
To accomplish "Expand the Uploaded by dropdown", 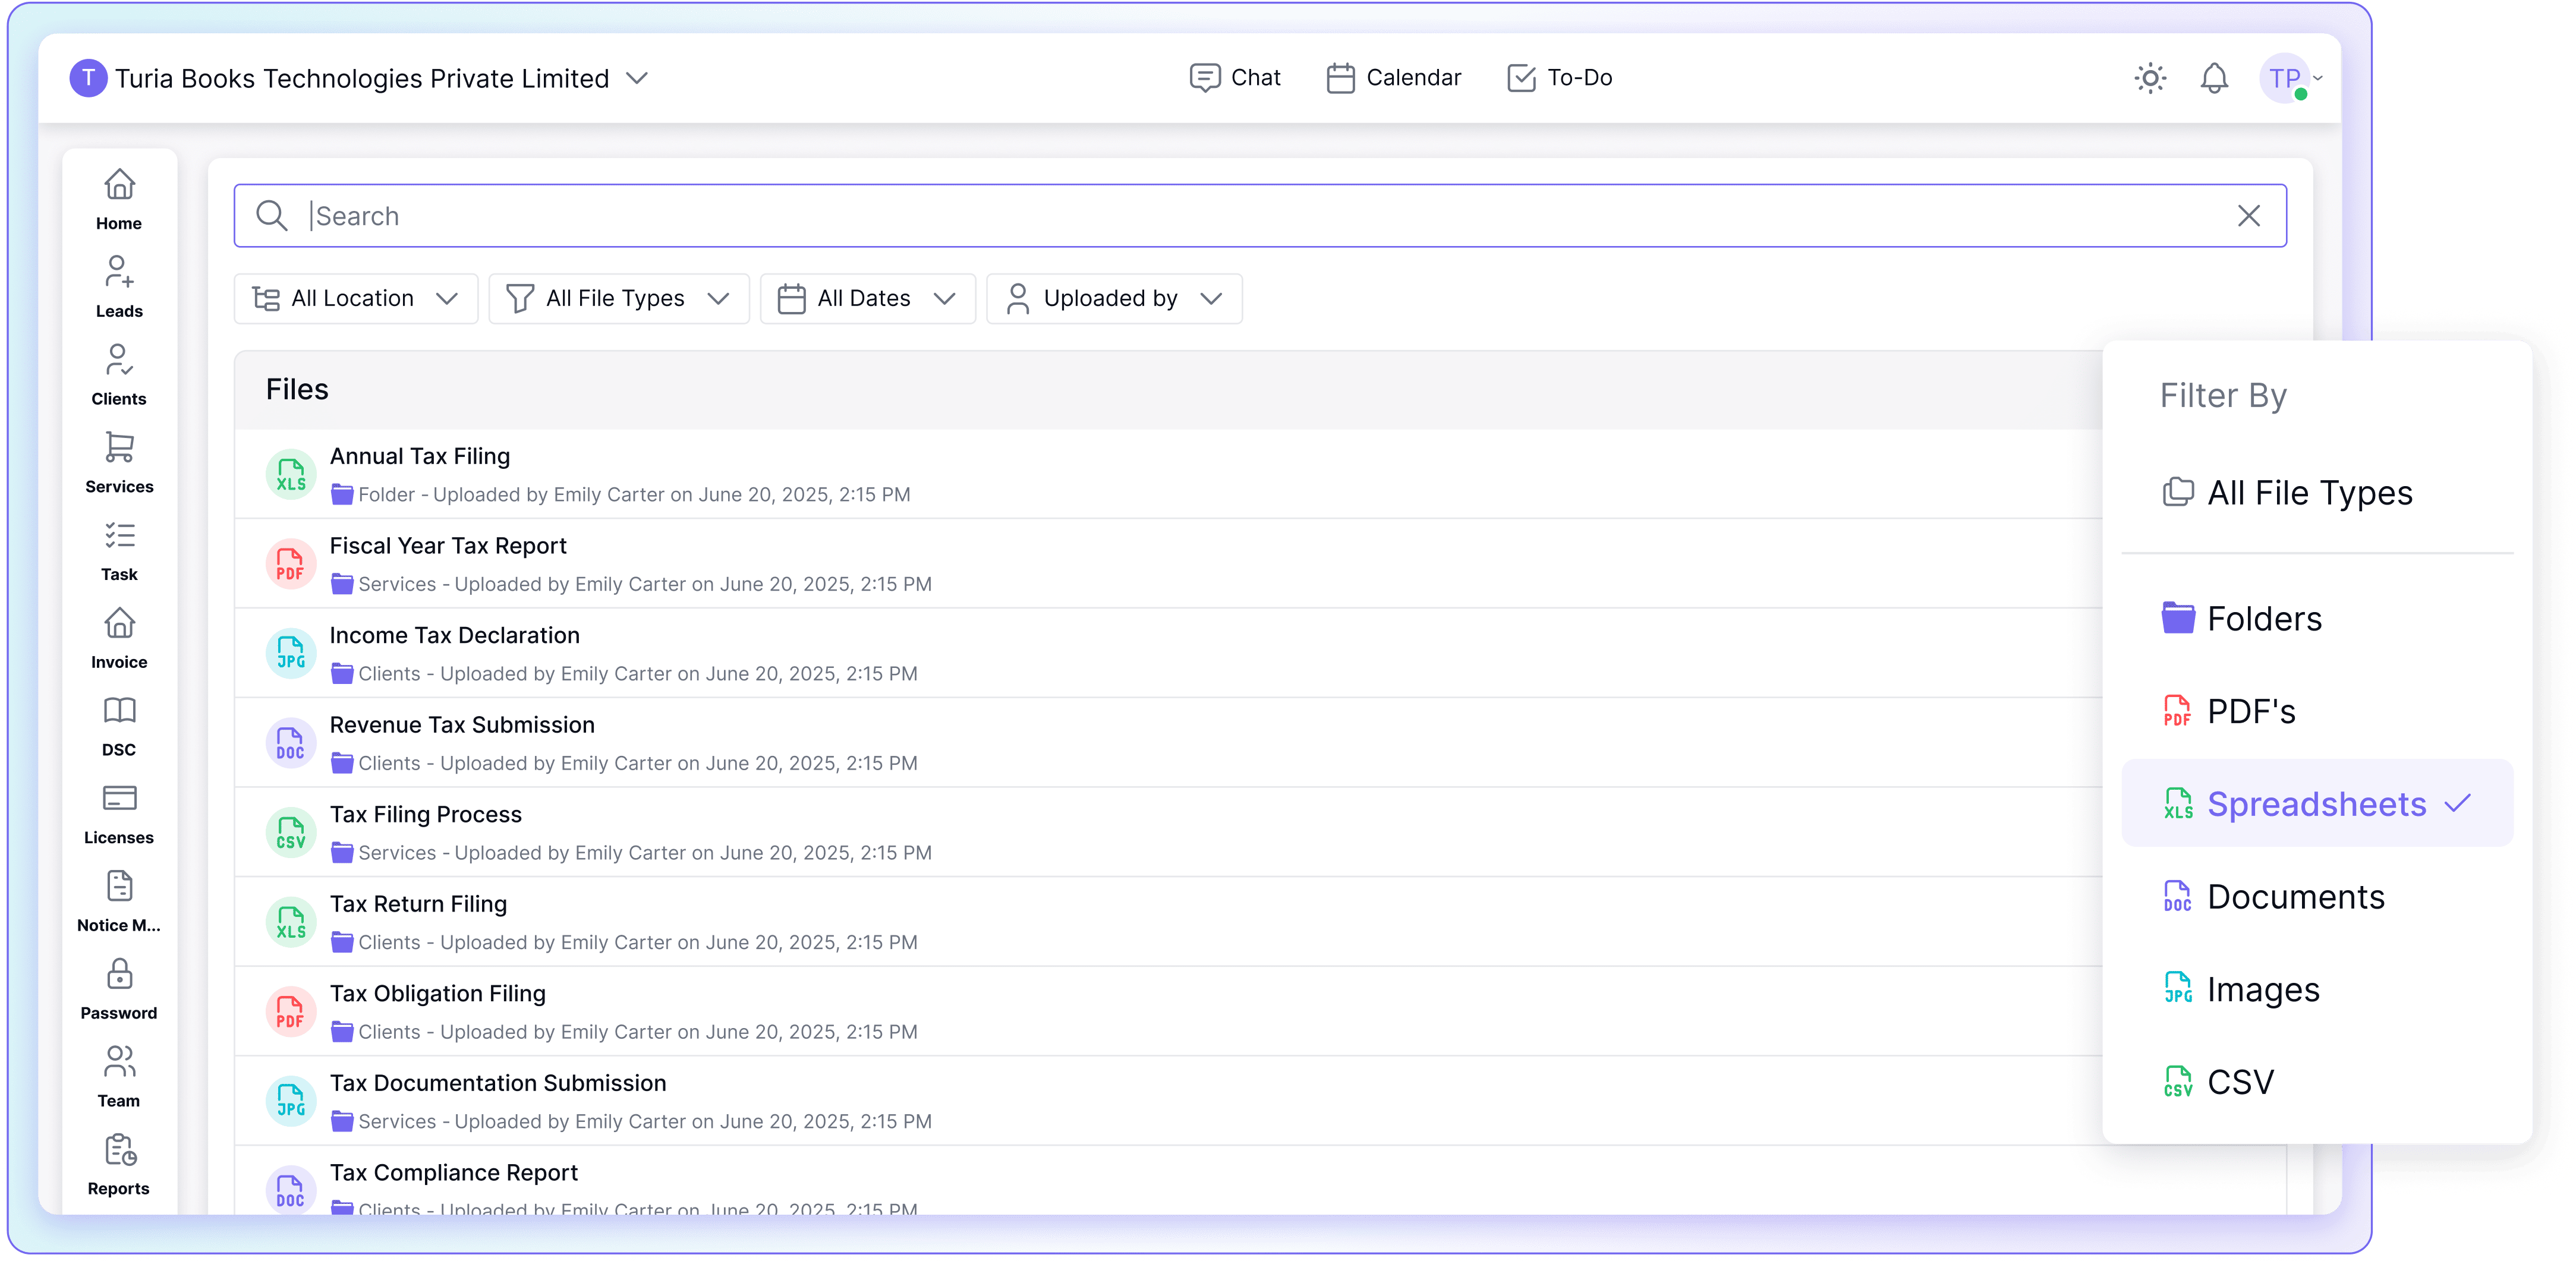I will (1114, 298).
